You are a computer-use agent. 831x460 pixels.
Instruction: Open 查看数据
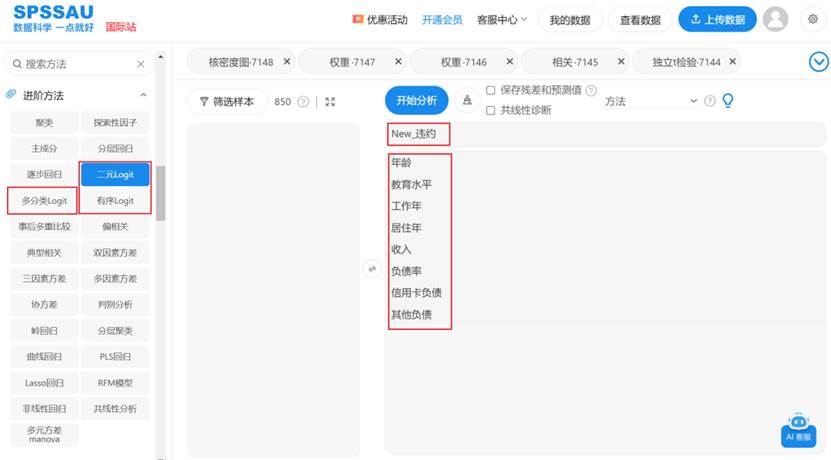pos(640,20)
